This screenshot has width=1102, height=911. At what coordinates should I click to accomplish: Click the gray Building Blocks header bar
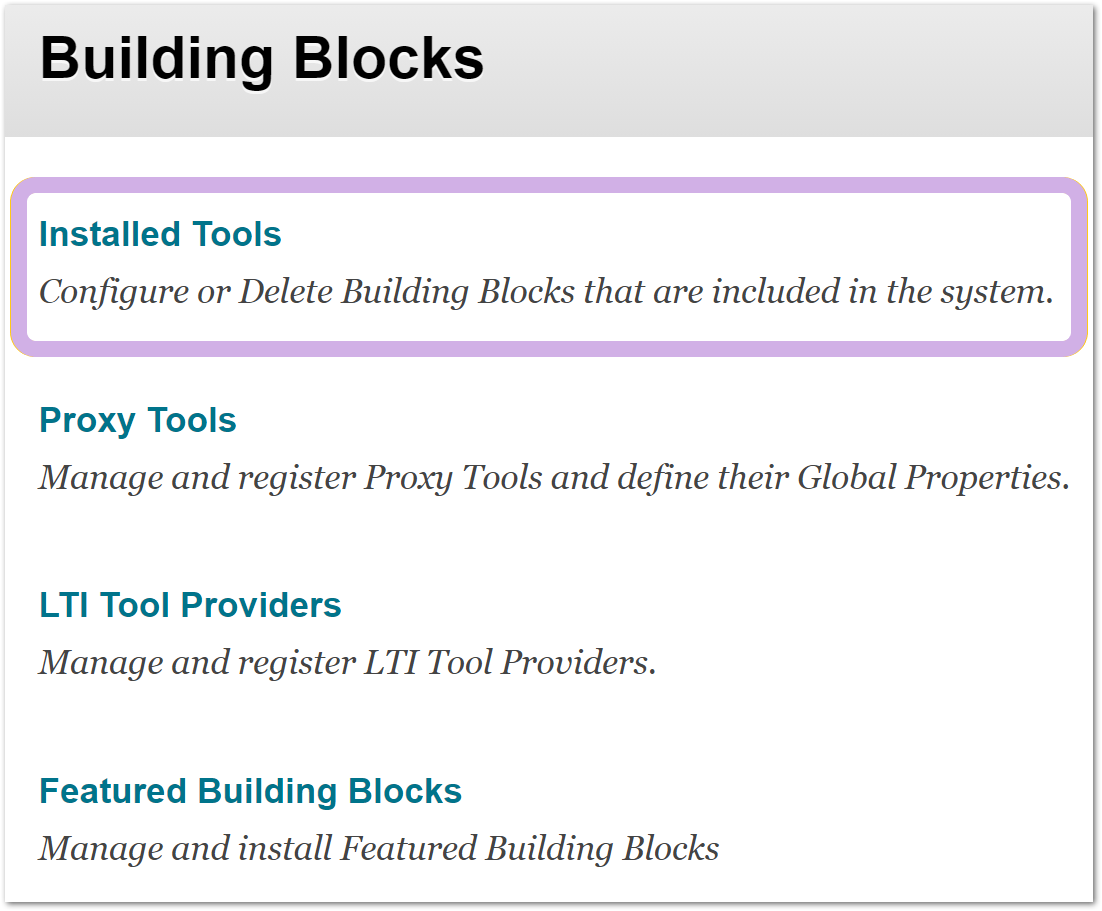[549, 70]
